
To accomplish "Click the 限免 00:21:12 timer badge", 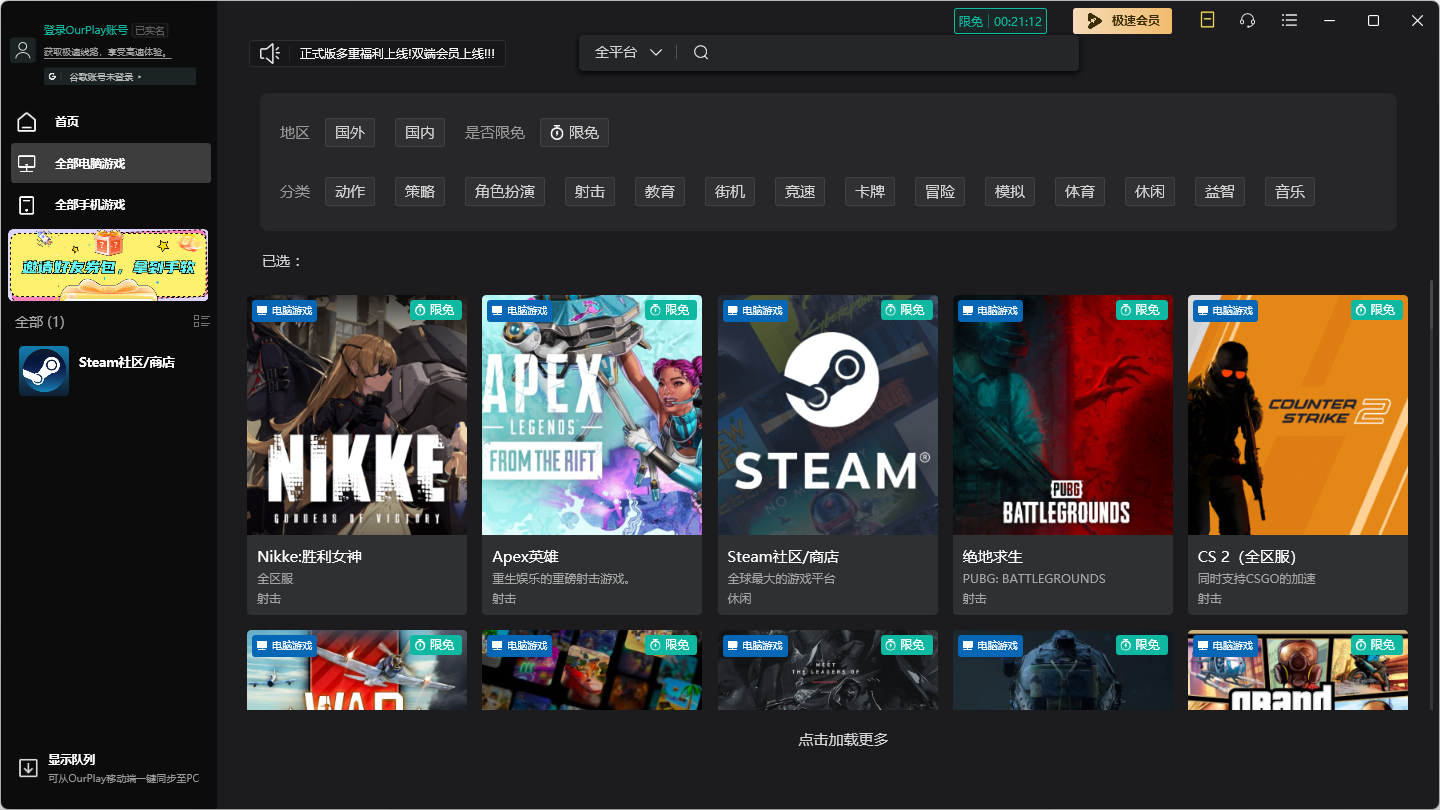I will [x=1000, y=21].
